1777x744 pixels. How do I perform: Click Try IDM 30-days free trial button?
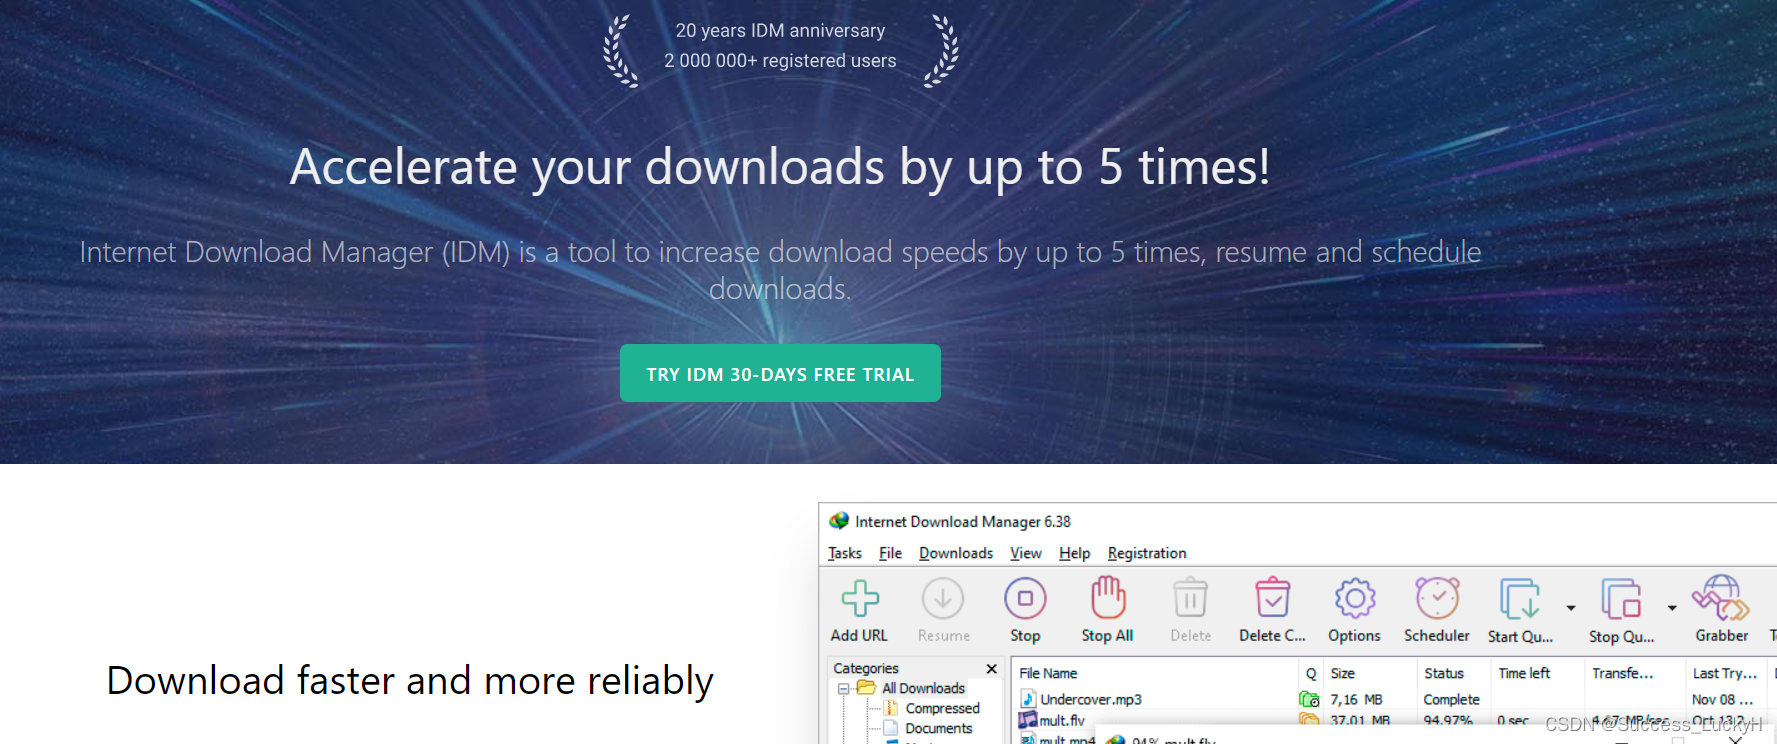pyautogui.click(x=780, y=373)
